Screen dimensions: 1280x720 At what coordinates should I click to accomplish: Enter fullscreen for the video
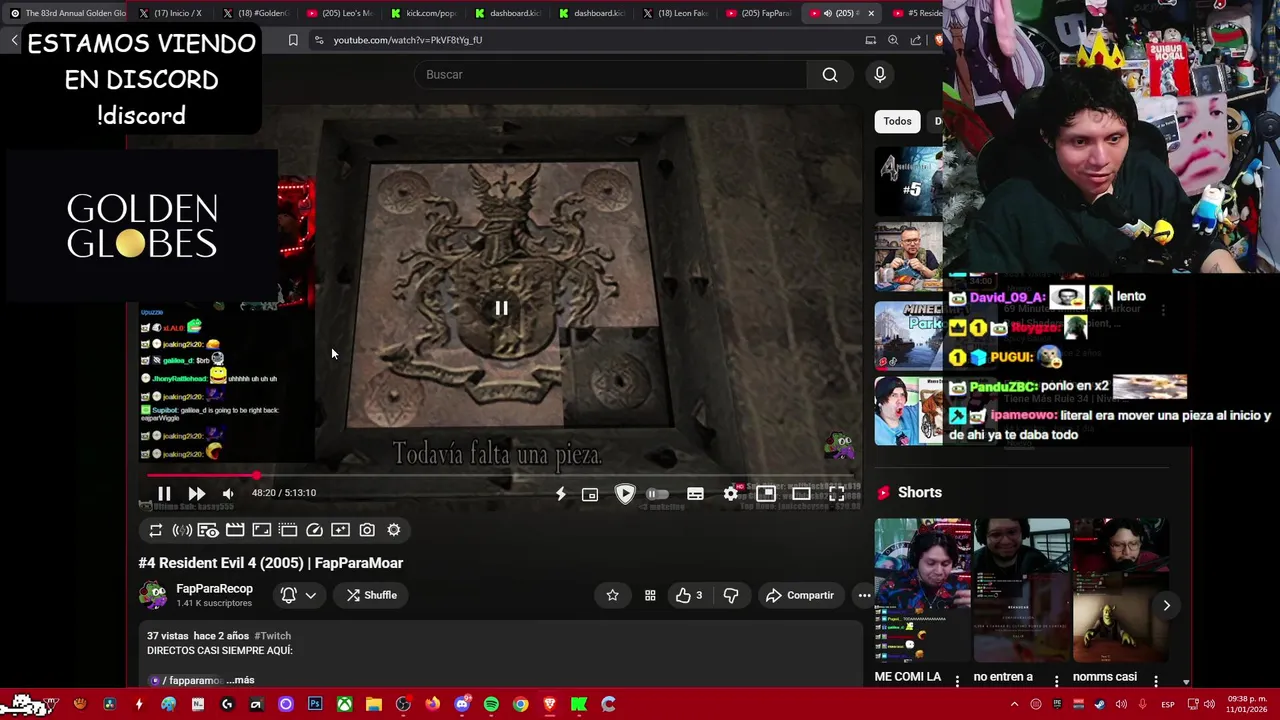tap(837, 494)
